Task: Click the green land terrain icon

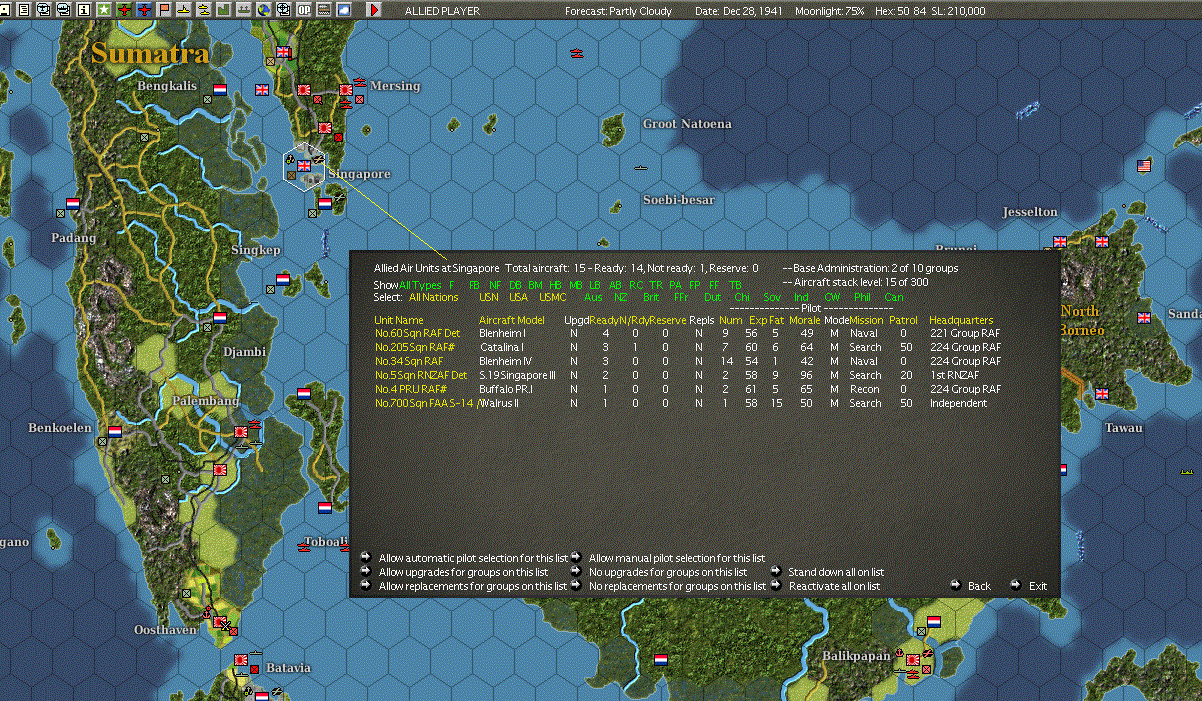Action: [224, 10]
